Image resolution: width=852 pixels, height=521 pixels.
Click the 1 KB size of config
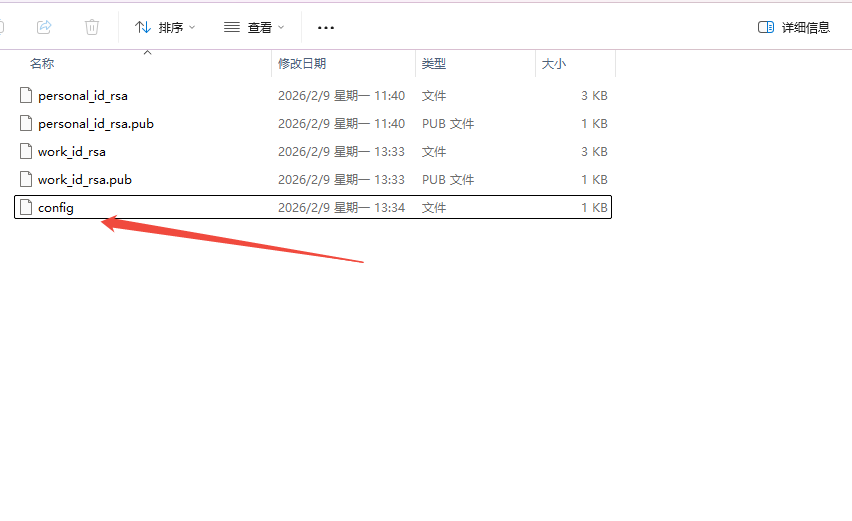pyautogui.click(x=594, y=208)
